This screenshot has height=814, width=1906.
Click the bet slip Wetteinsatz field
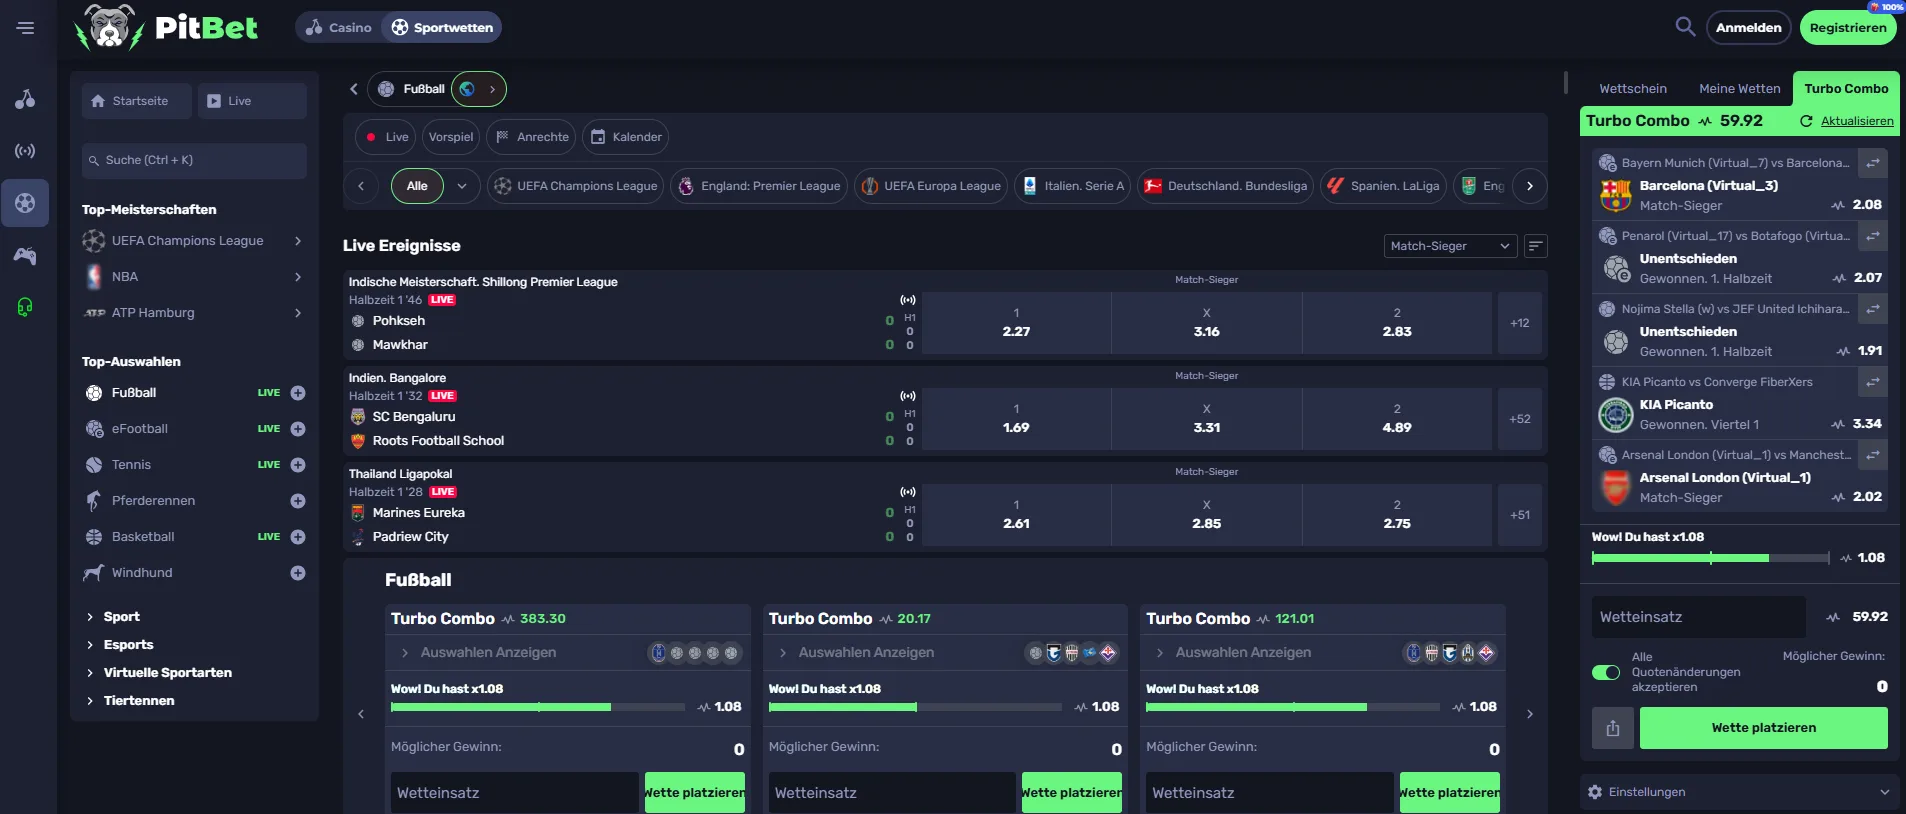(1698, 617)
